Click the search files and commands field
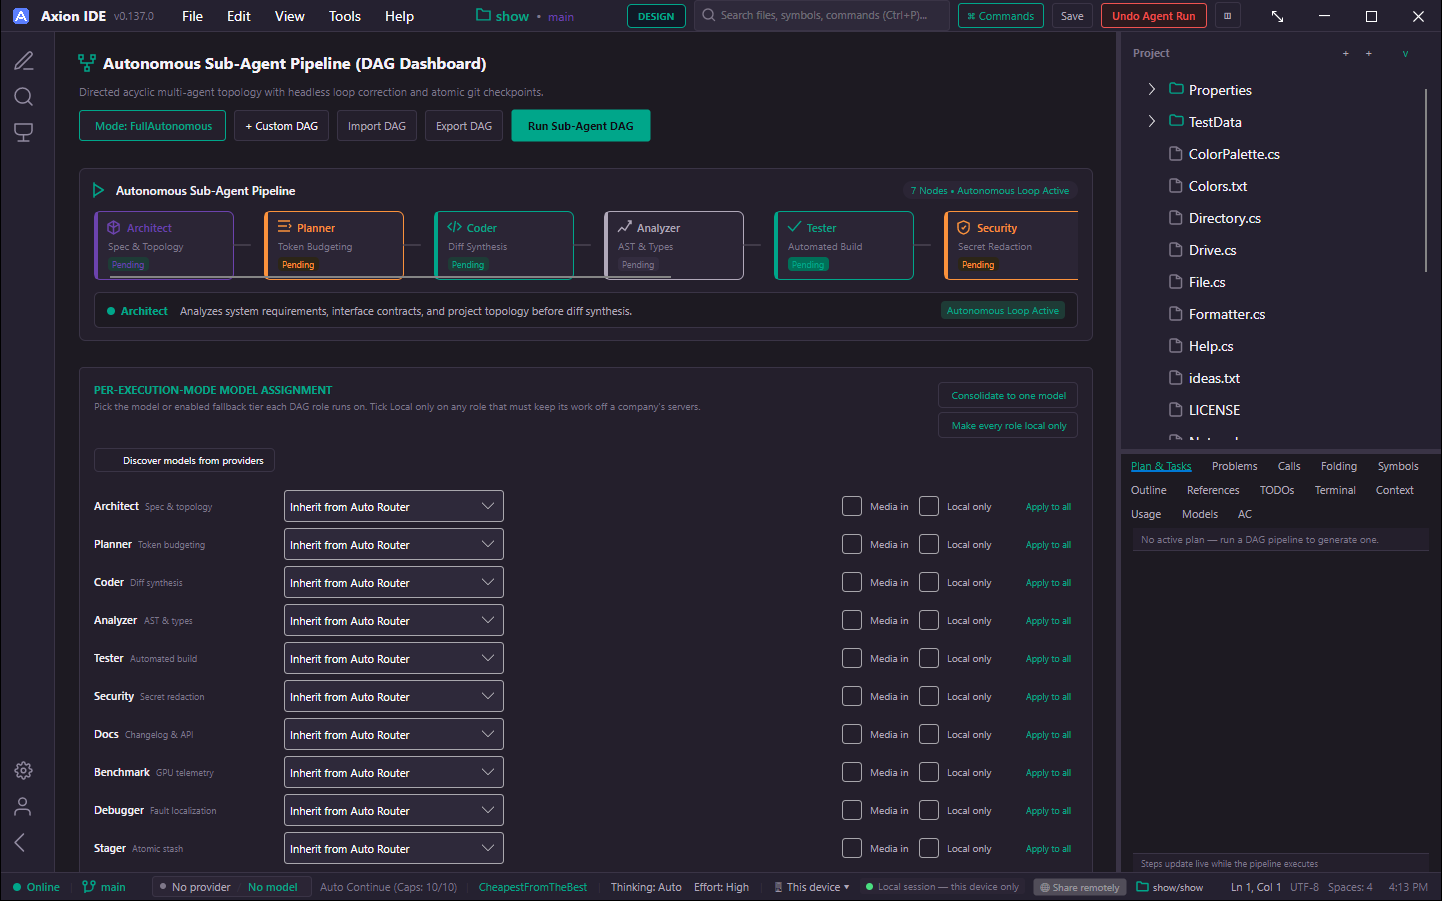Screen dimensions: 1442x901 (822, 15)
